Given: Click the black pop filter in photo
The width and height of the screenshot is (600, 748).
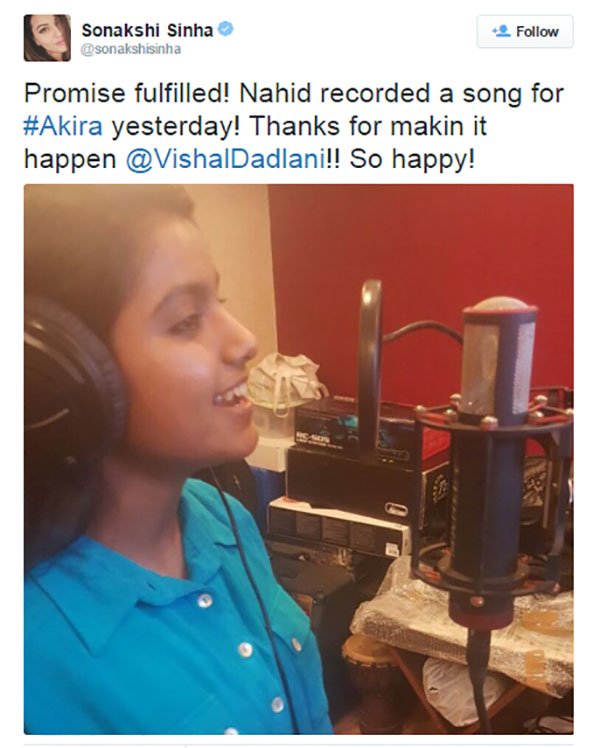Looking at the screenshot, I should point(370,367).
